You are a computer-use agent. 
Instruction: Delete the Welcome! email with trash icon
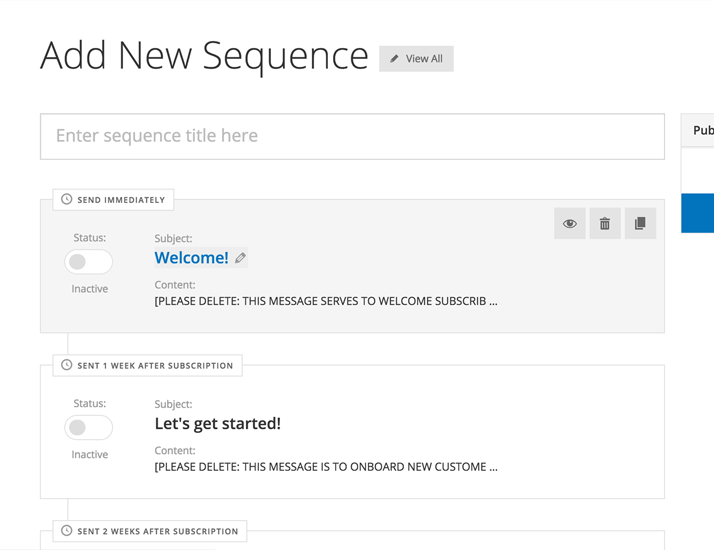605,224
